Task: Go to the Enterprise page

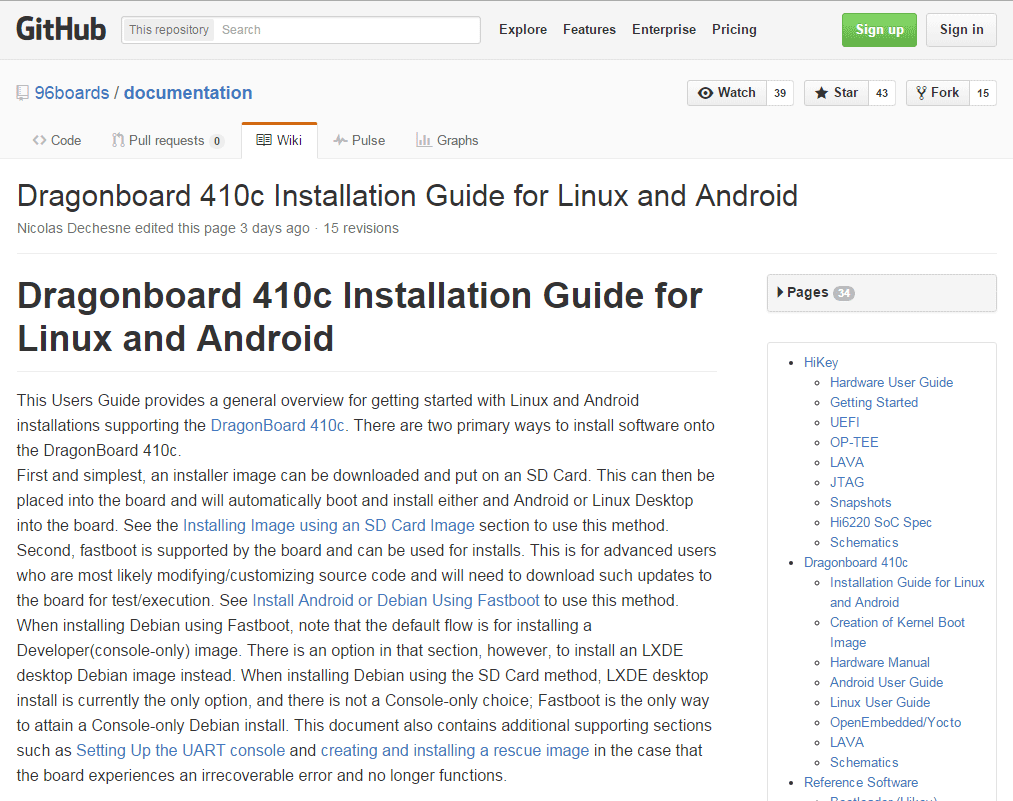Action: (663, 30)
